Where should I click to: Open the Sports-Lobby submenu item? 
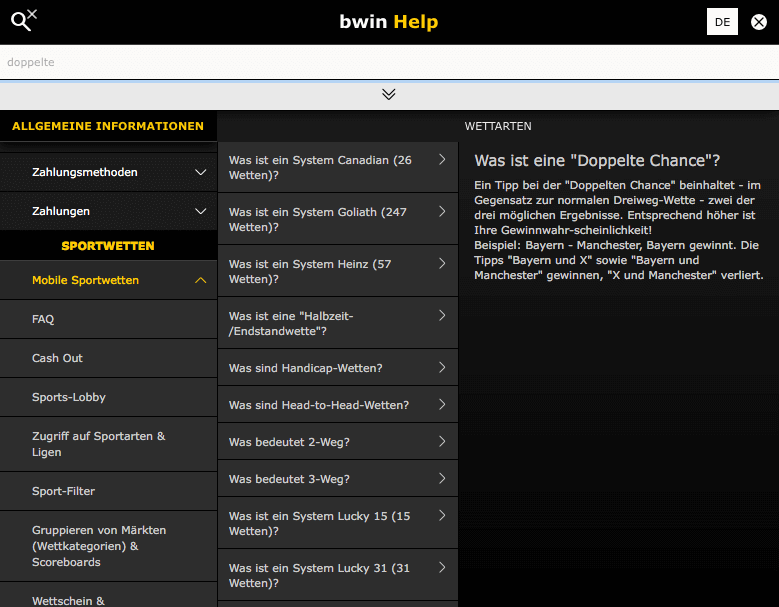click(108, 397)
